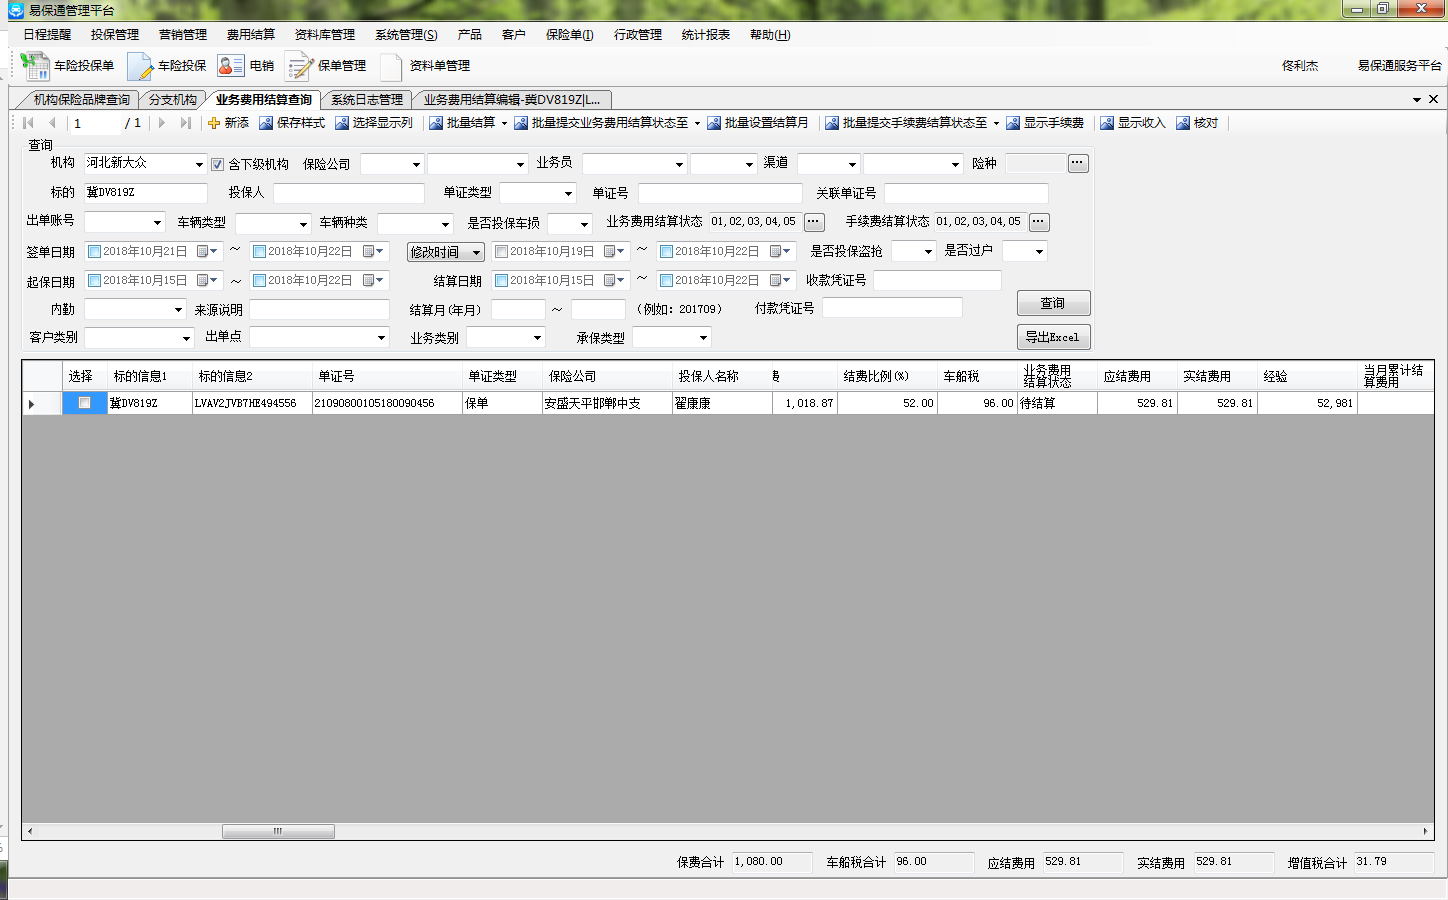Enable the 结算日期 start date checkbox
The height and width of the screenshot is (900, 1448).
502,281
